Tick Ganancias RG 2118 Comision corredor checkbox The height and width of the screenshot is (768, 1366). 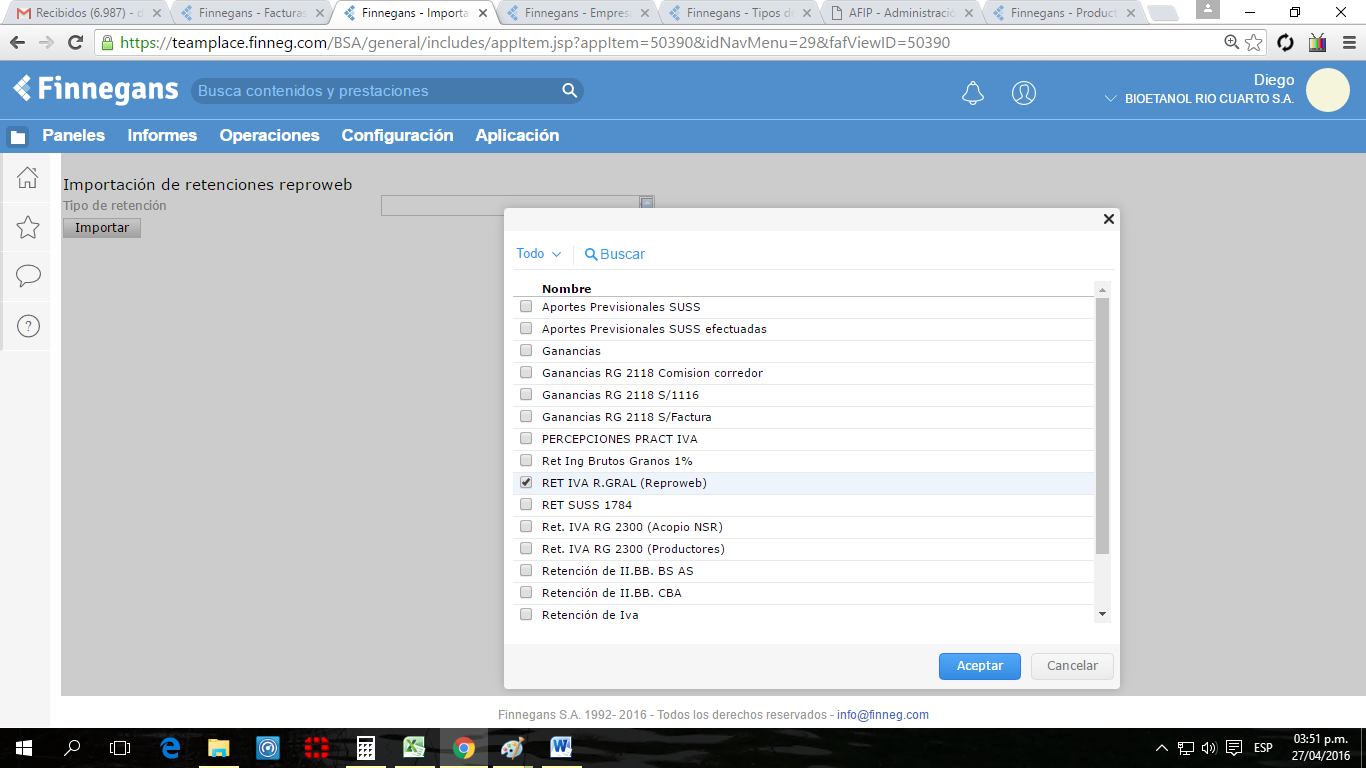(526, 373)
